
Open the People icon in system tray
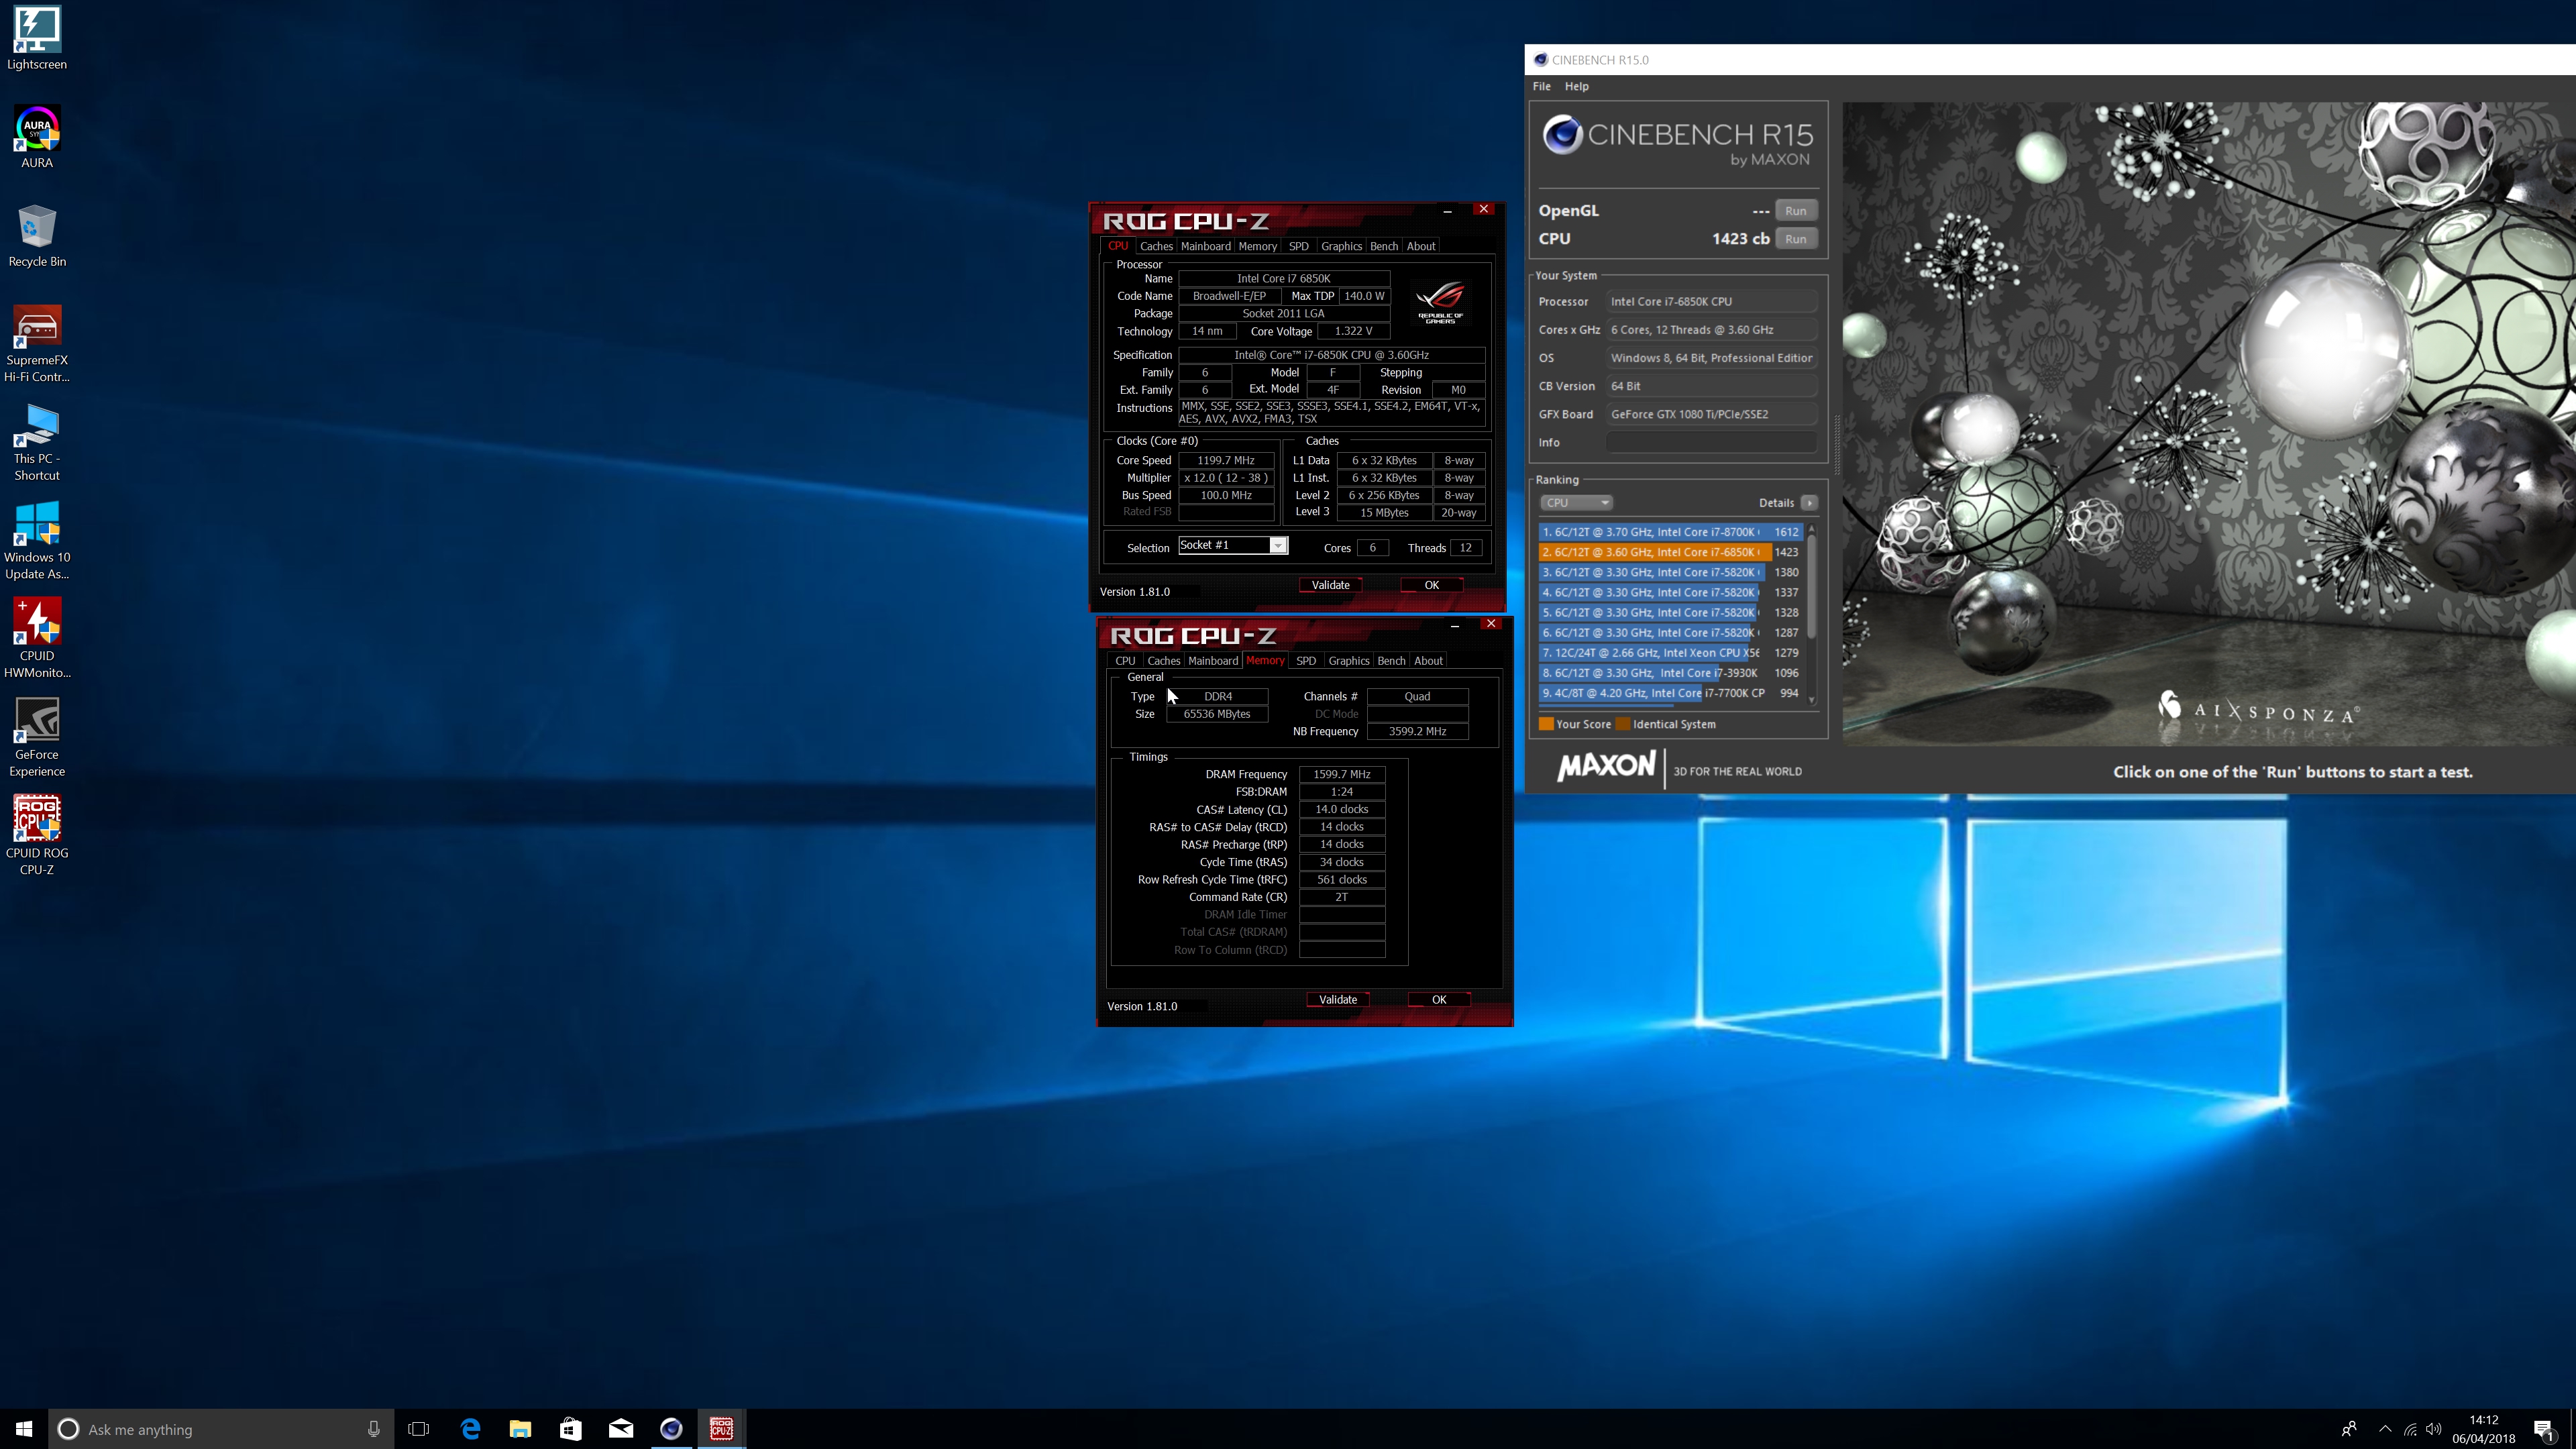click(x=2349, y=1429)
